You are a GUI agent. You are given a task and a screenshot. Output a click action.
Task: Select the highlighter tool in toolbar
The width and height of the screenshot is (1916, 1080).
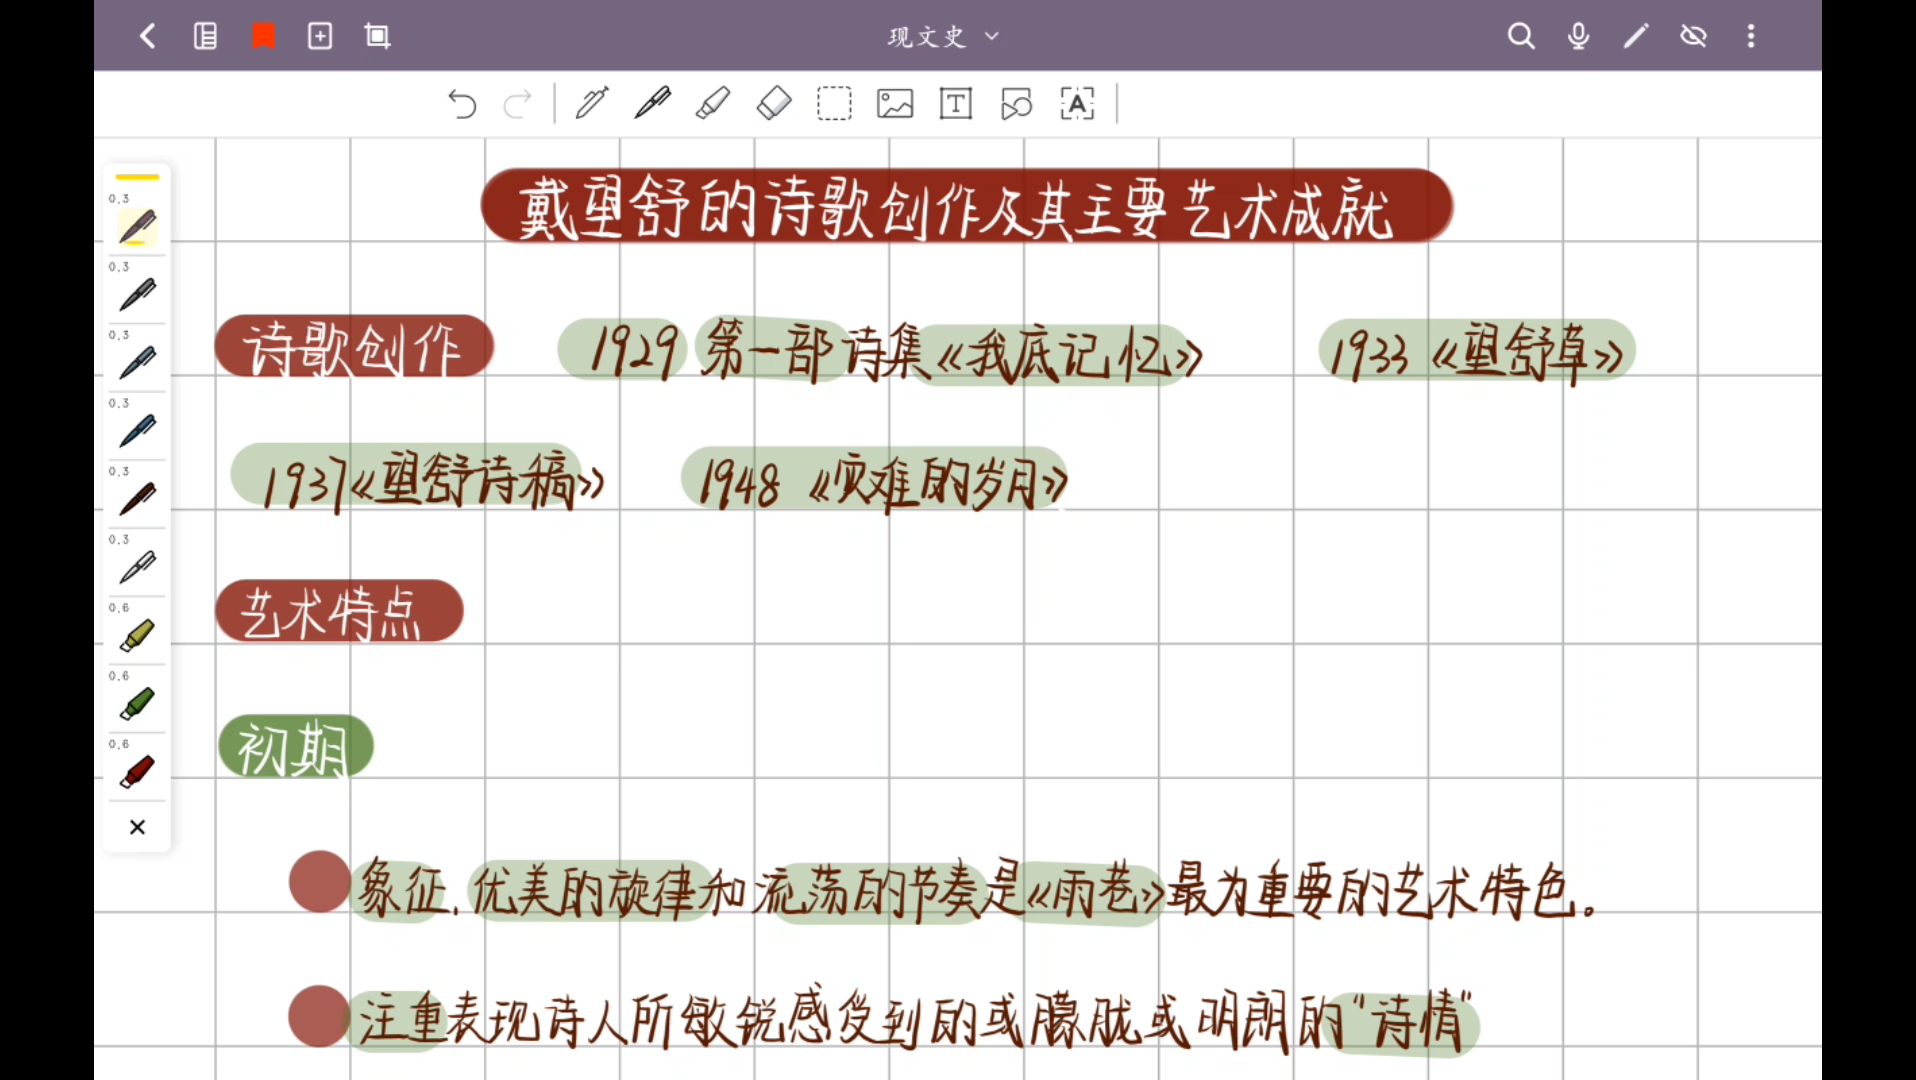click(x=713, y=104)
